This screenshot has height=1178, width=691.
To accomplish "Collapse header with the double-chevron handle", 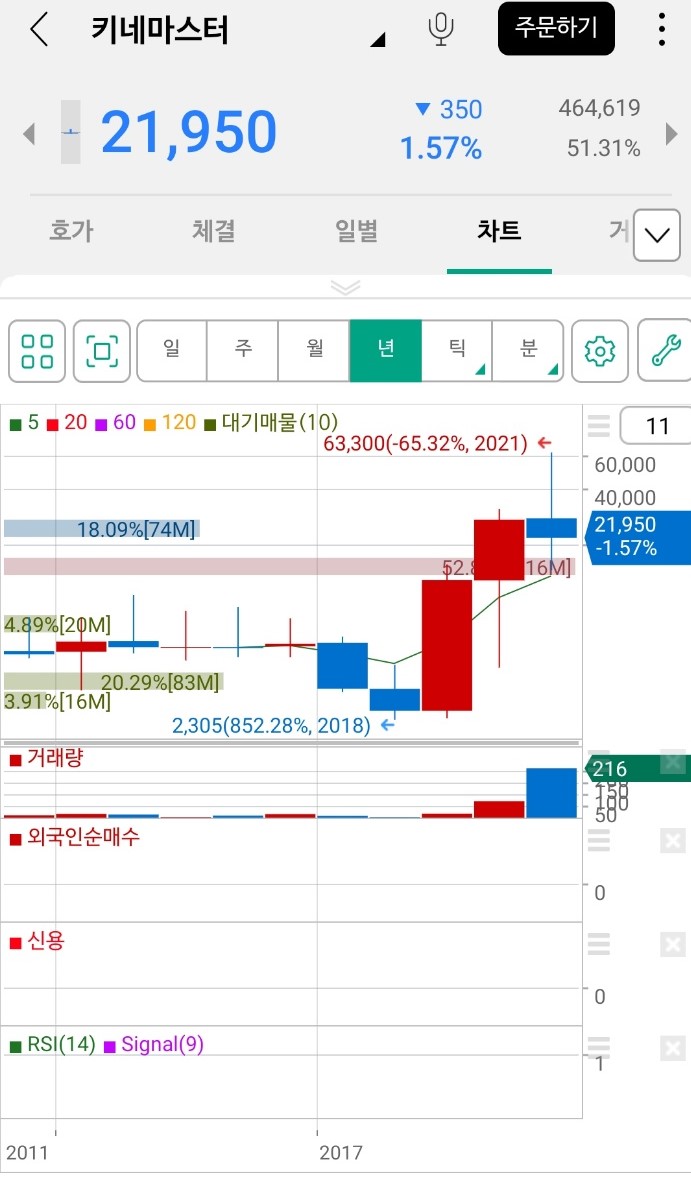I will pyautogui.click(x=346, y=288).
